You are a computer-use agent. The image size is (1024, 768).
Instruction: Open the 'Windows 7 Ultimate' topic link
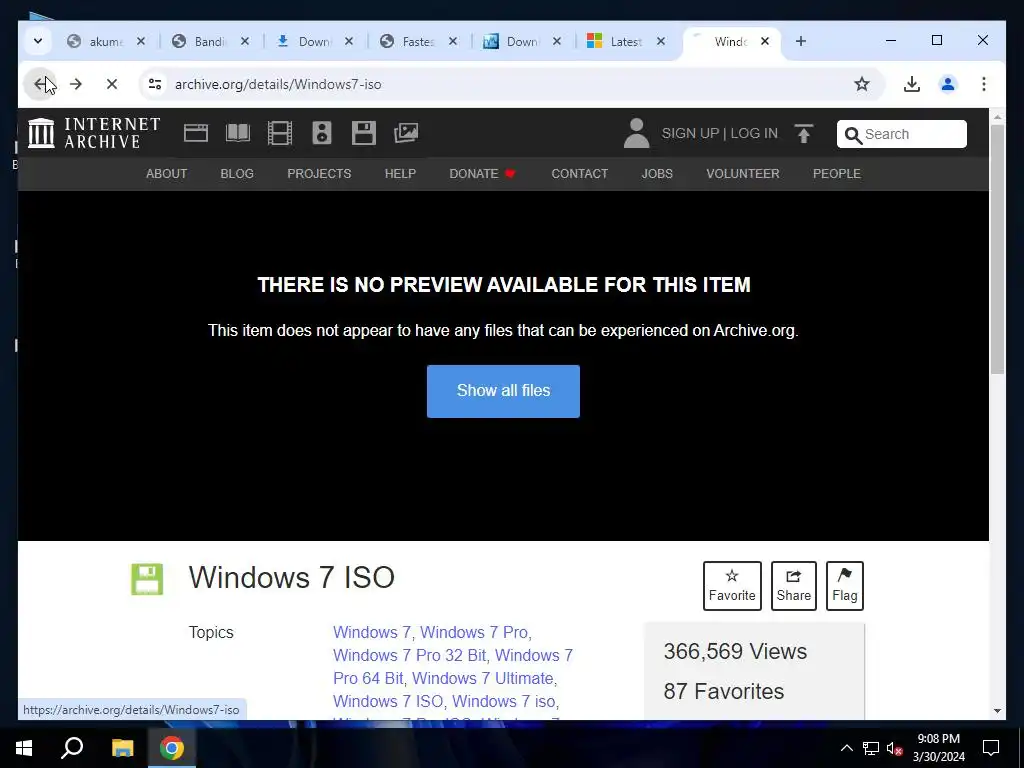click(483, 678)
